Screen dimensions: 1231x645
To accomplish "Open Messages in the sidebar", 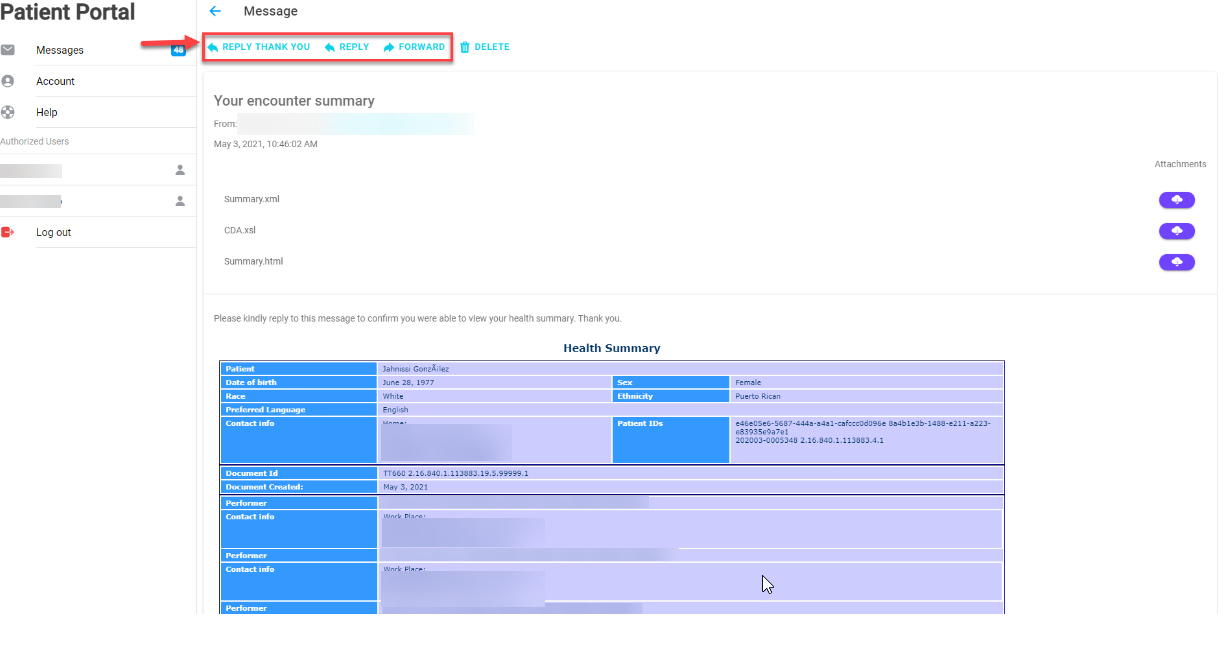I will [x=60, y=50].
